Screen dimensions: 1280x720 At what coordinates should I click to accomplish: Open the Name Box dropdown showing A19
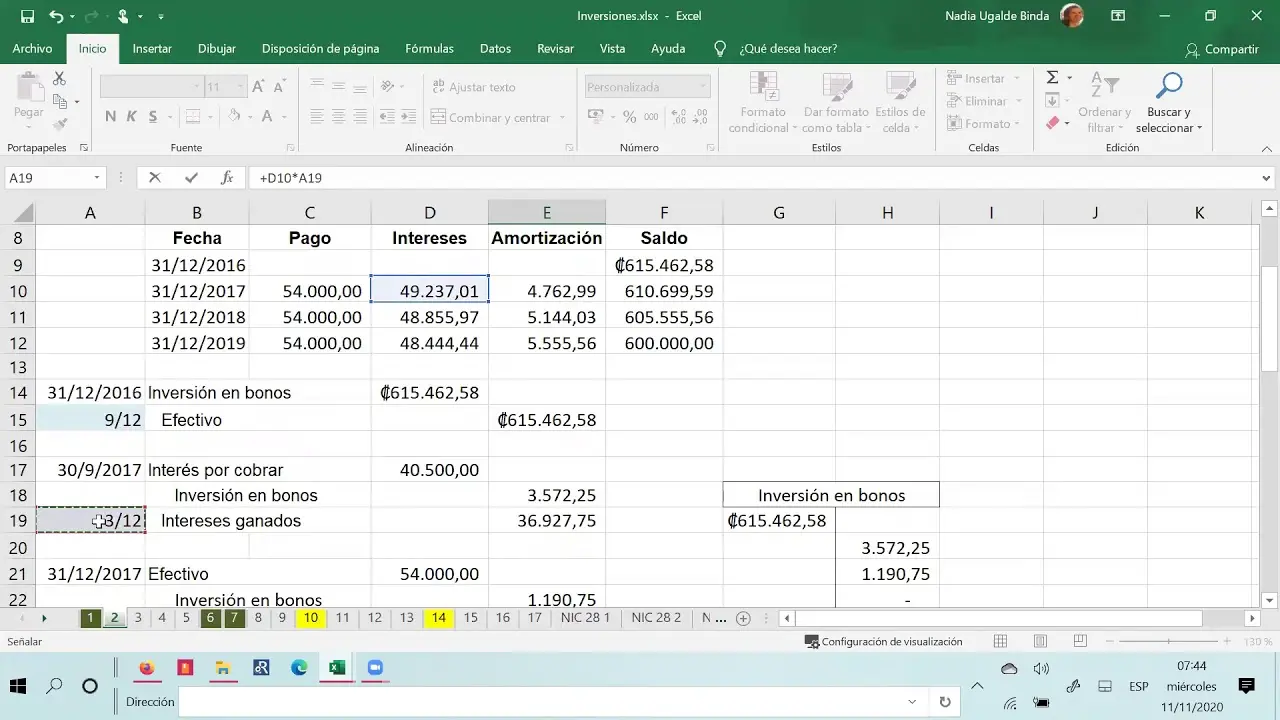[x=97, y=178]
